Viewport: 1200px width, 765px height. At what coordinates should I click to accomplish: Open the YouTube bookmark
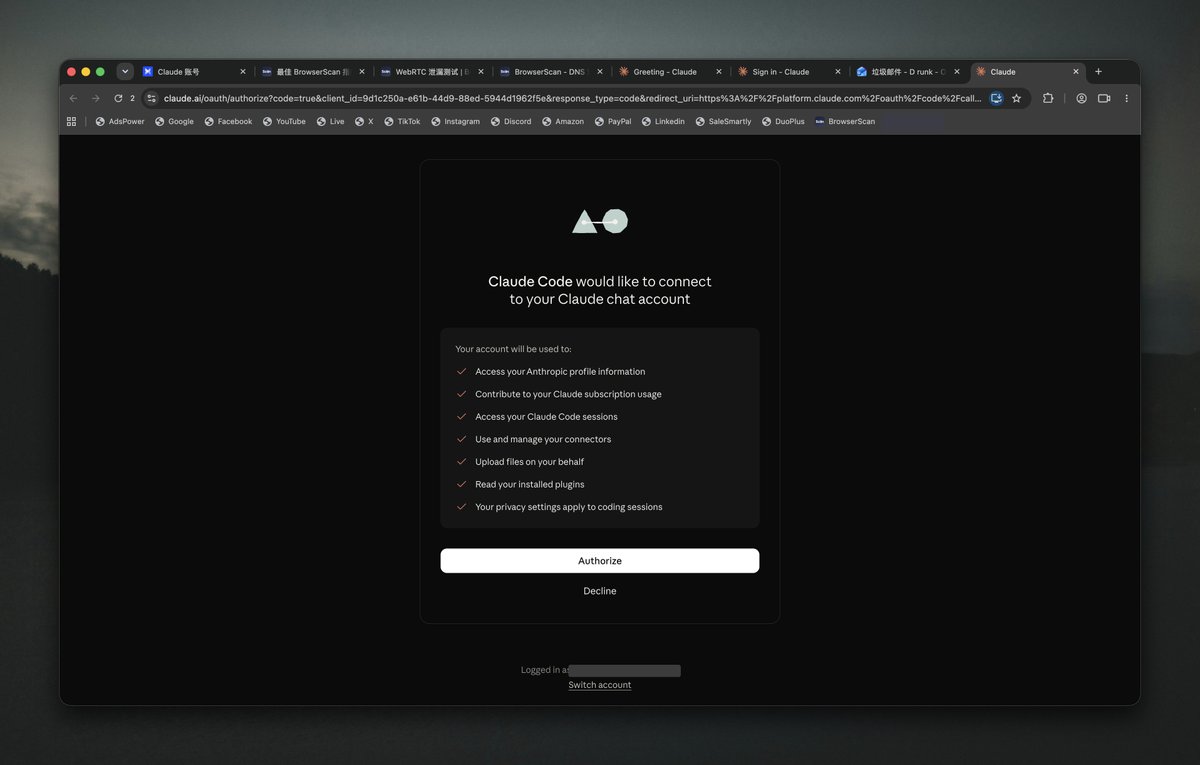[284, 121]
